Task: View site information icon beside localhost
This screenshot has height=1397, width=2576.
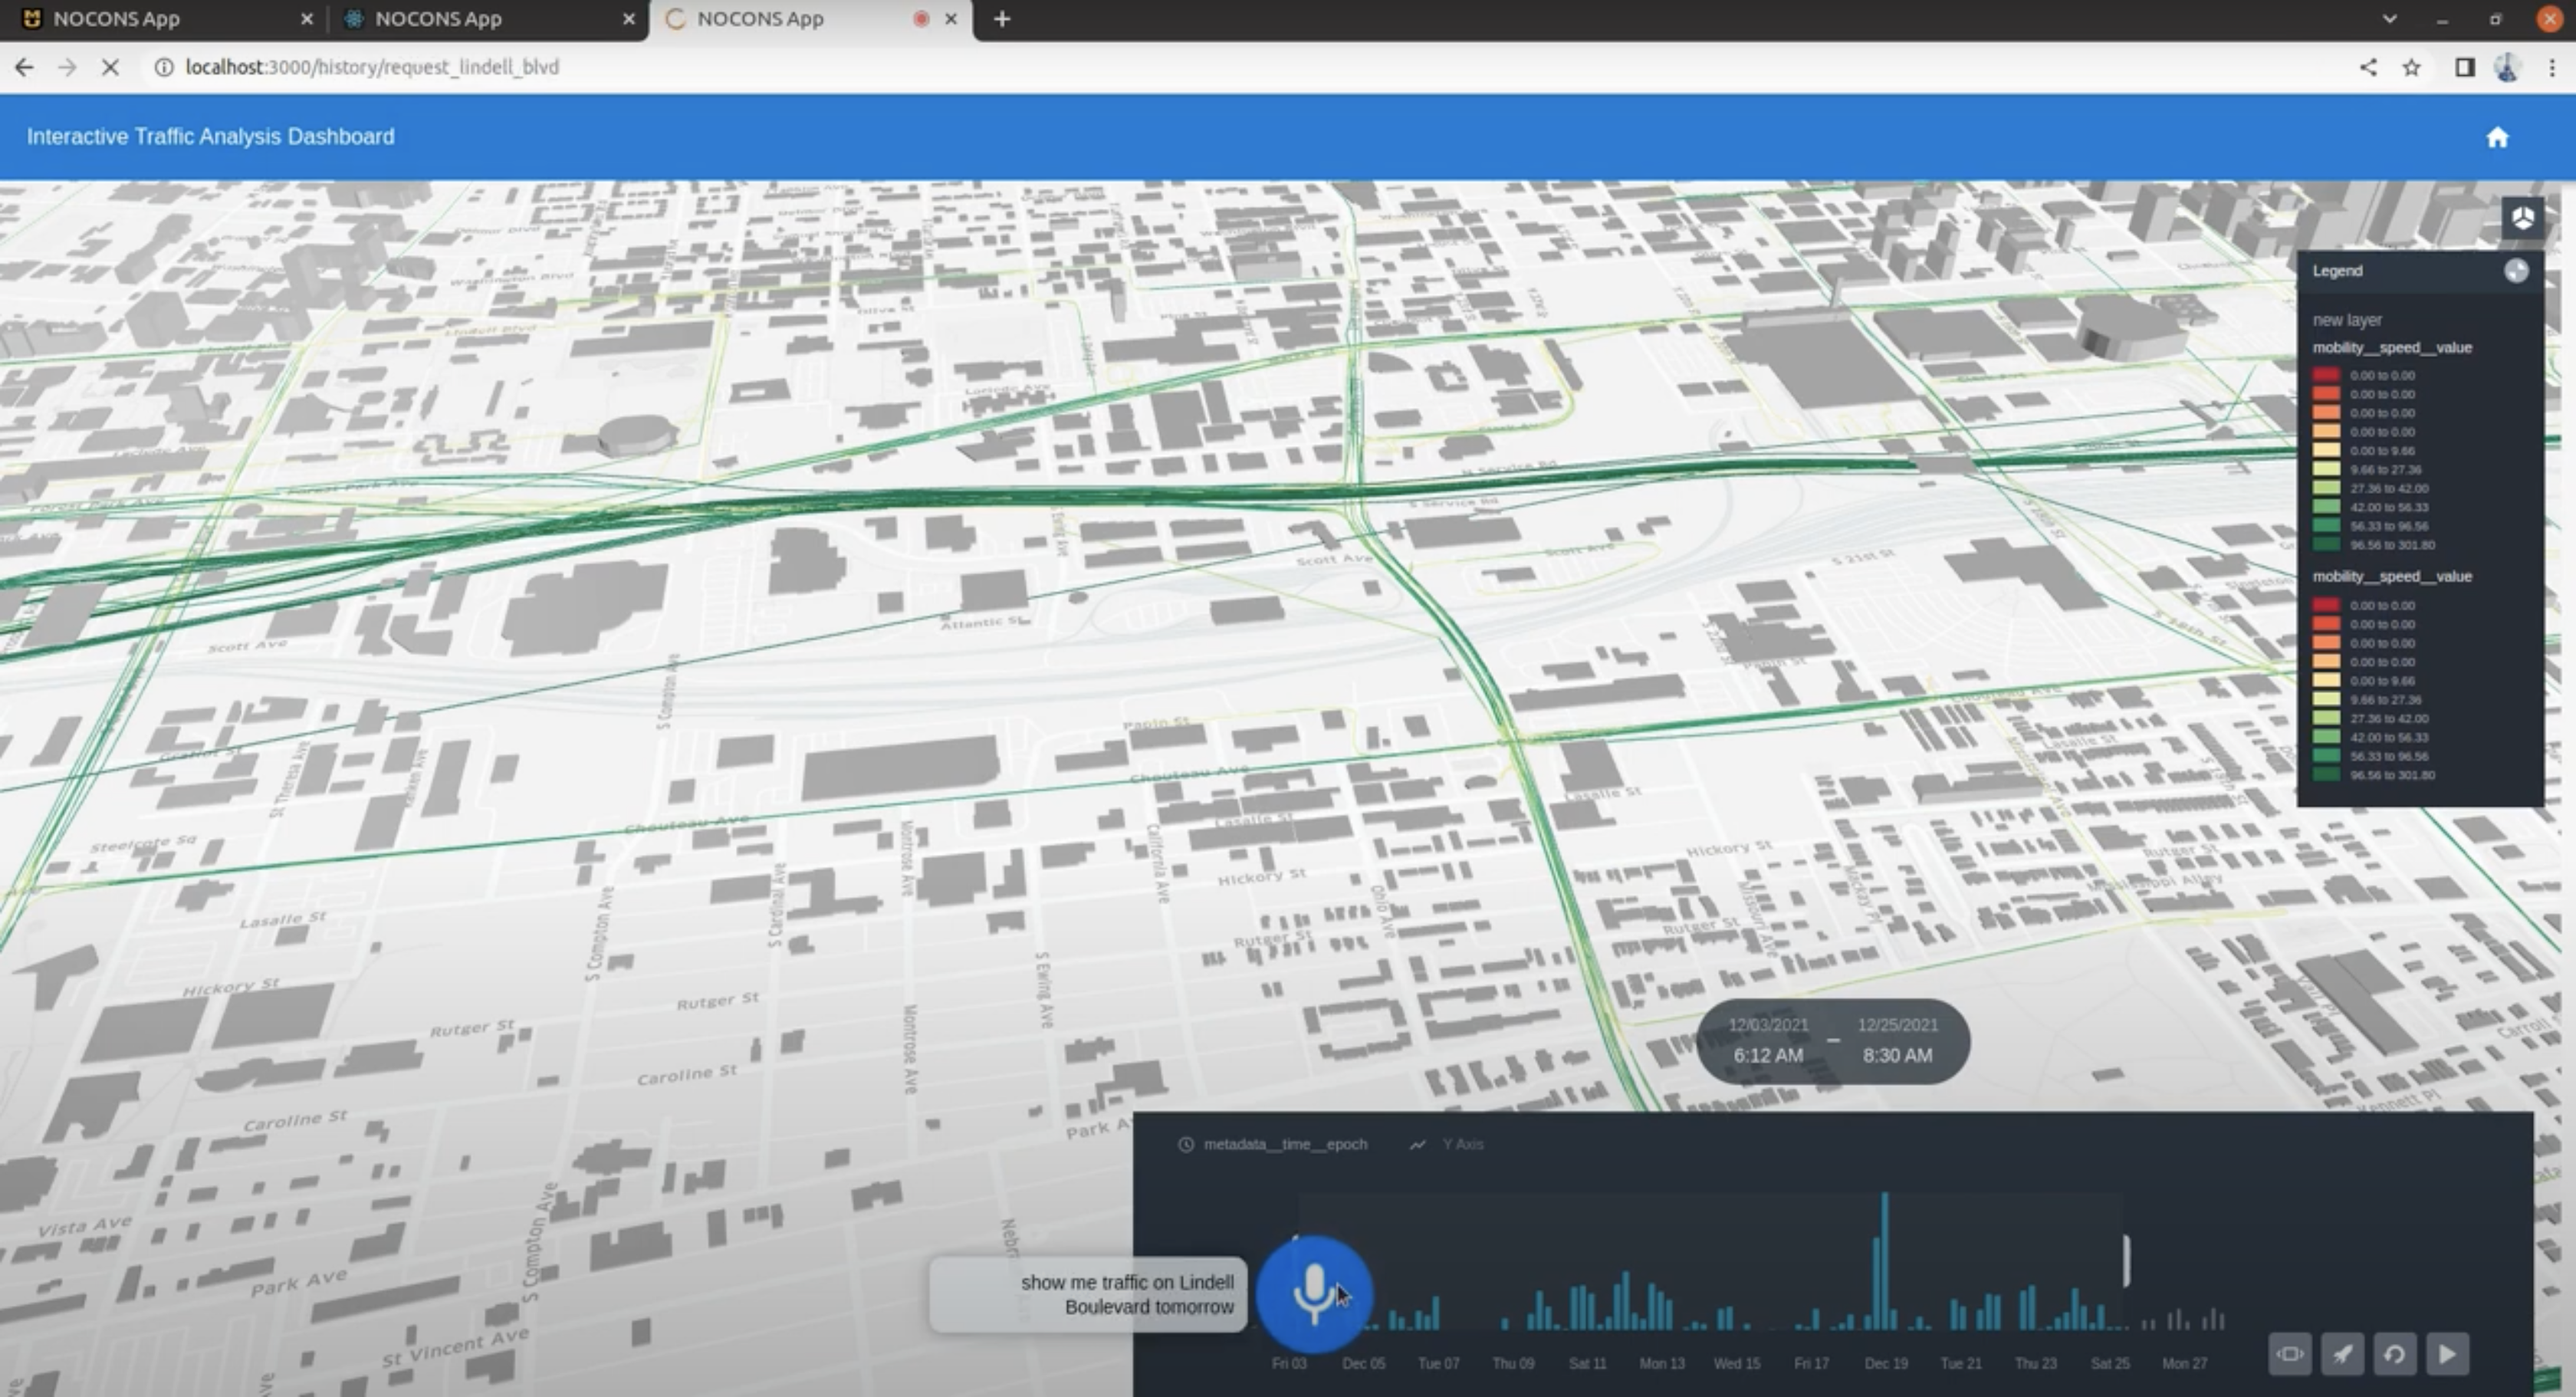Action: coord(163,67)
